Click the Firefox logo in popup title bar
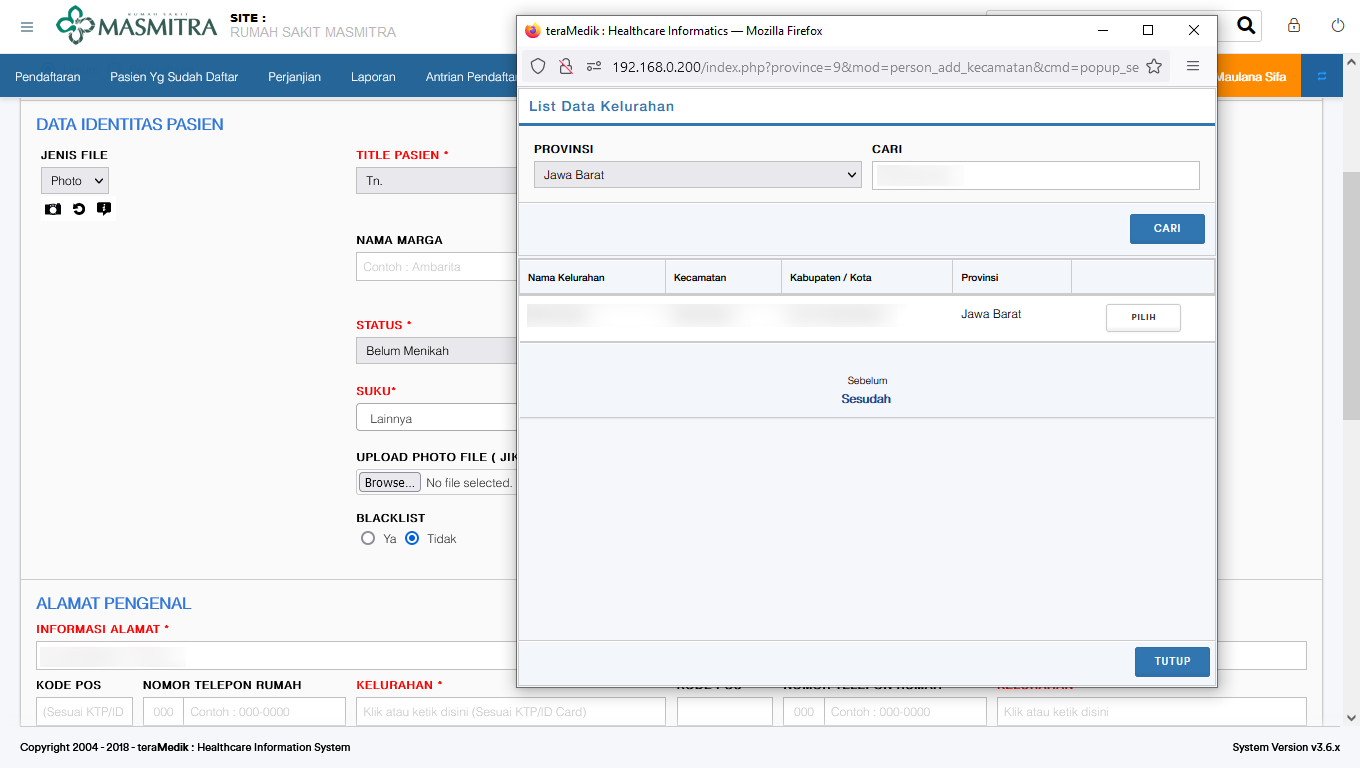1360x768 pixels. (532, 31)
